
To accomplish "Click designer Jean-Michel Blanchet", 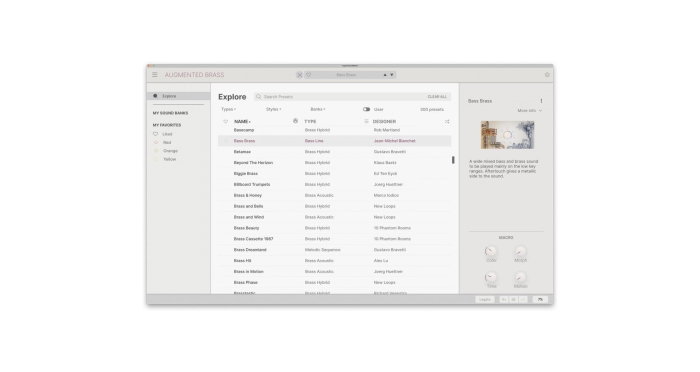I will [395, 141].
